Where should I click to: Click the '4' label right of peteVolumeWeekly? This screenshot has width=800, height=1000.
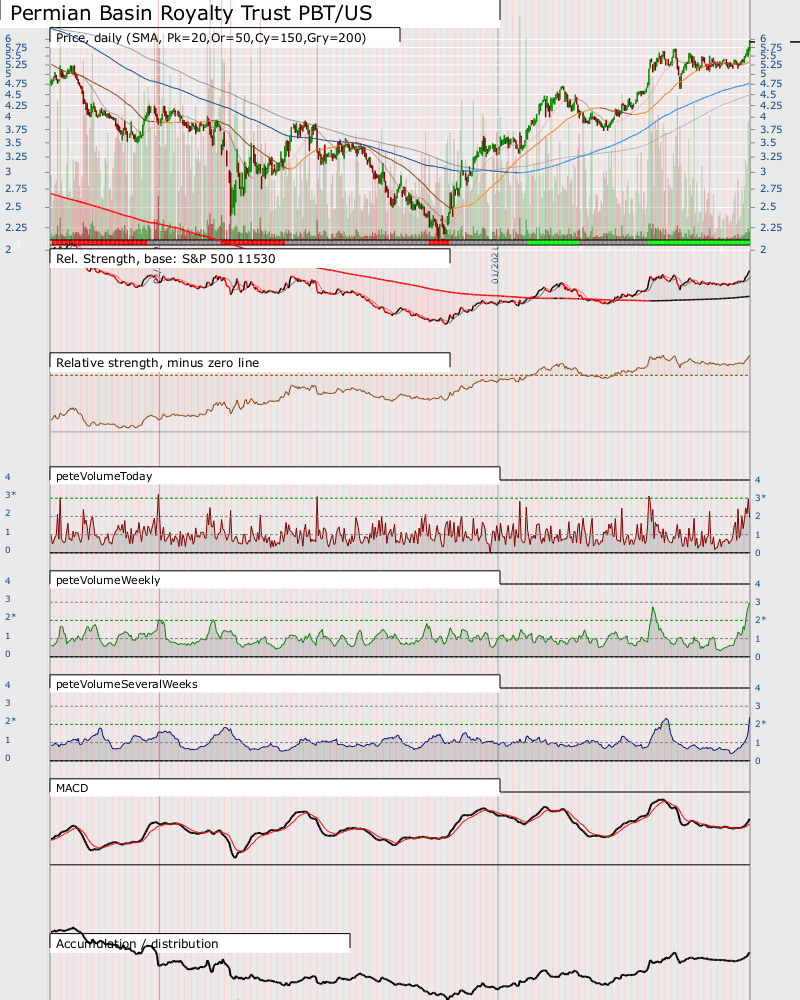point(758,584)
